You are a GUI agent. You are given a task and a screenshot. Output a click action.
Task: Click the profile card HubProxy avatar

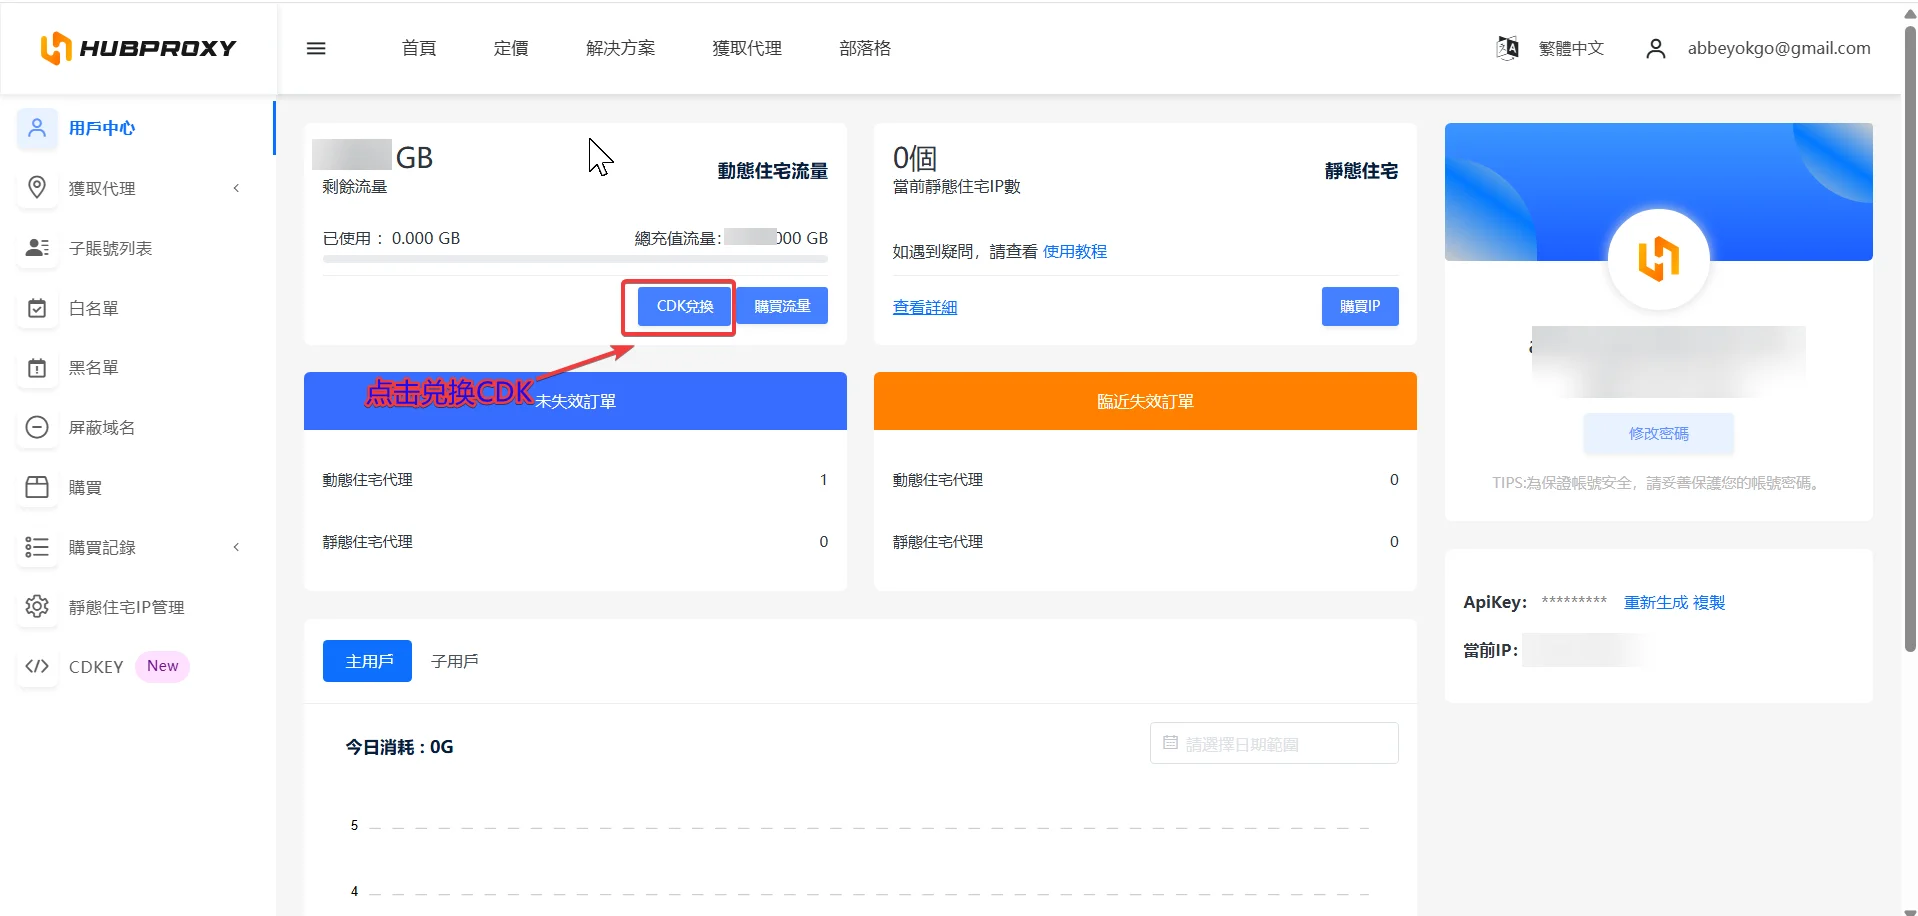(x=1658, y=259)
